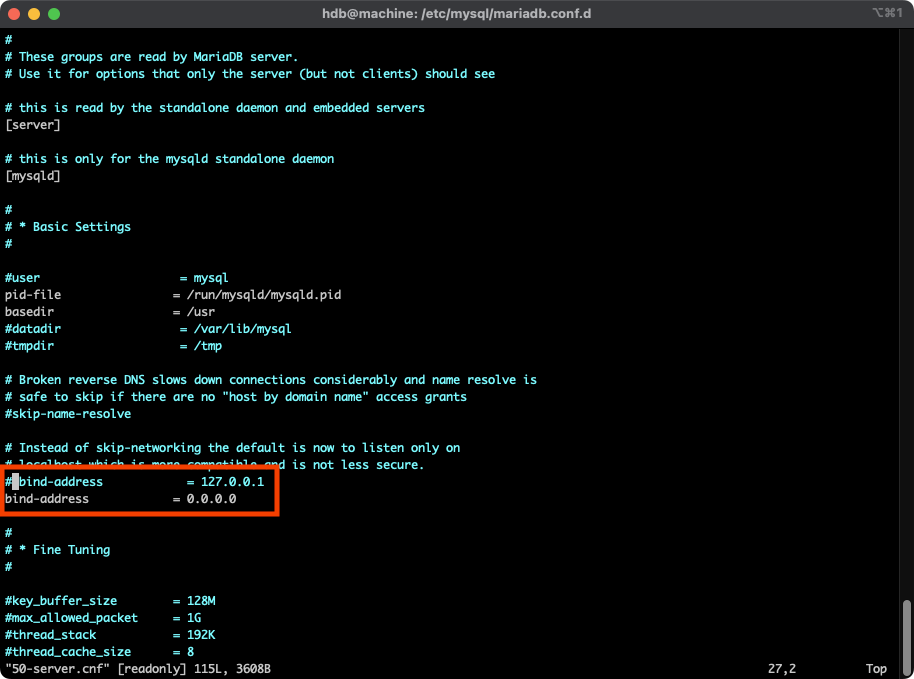This screenshot has width=914, height=679.
Task: Click the cursor position indicator 27,2
Action: (781, 668)
